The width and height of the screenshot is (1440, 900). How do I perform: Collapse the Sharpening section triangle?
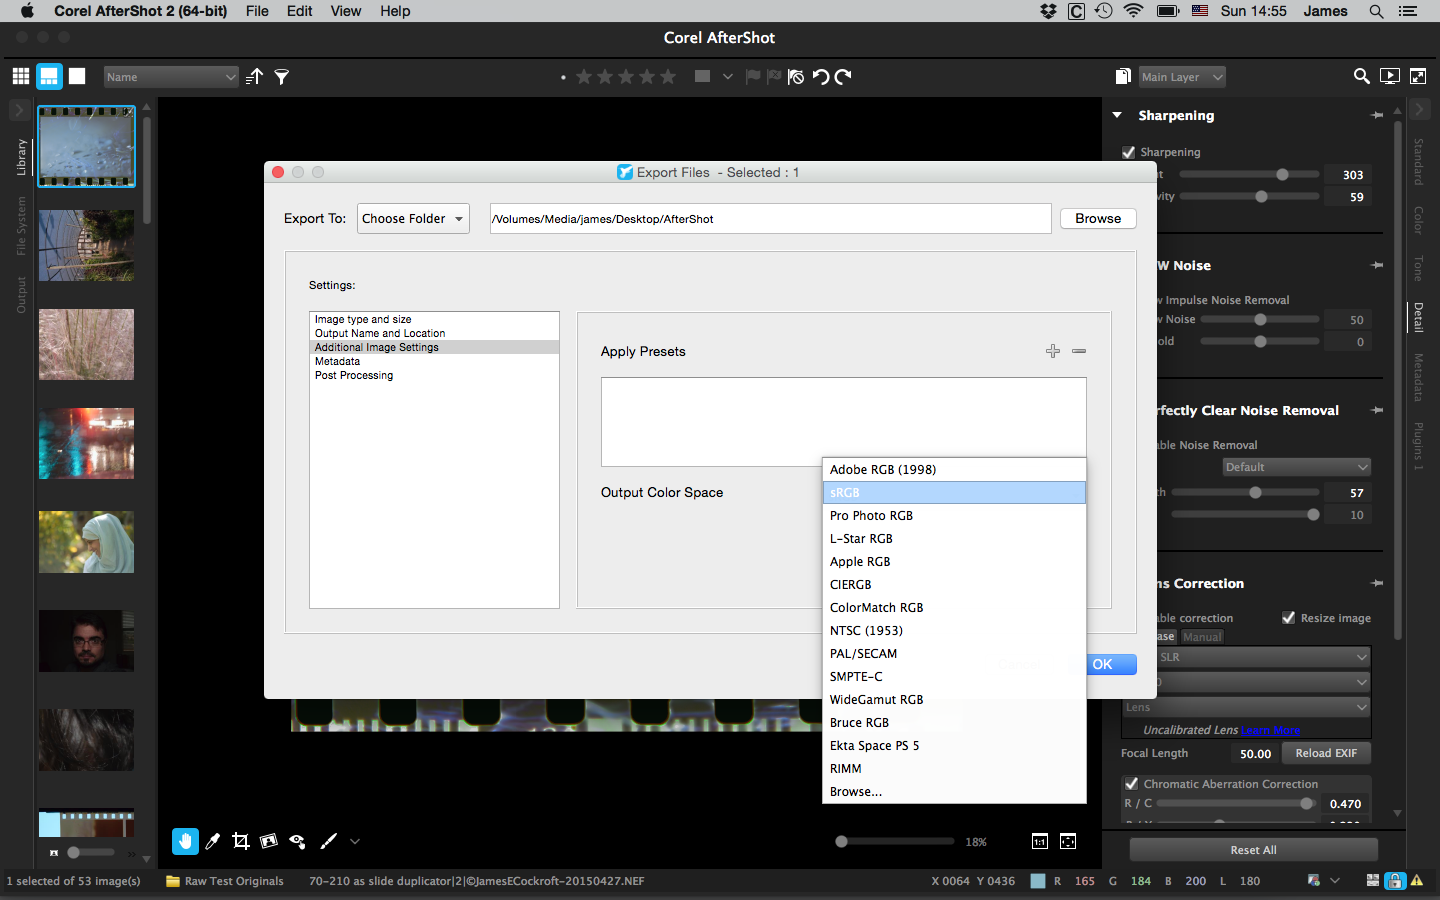tap(1117, 115)
